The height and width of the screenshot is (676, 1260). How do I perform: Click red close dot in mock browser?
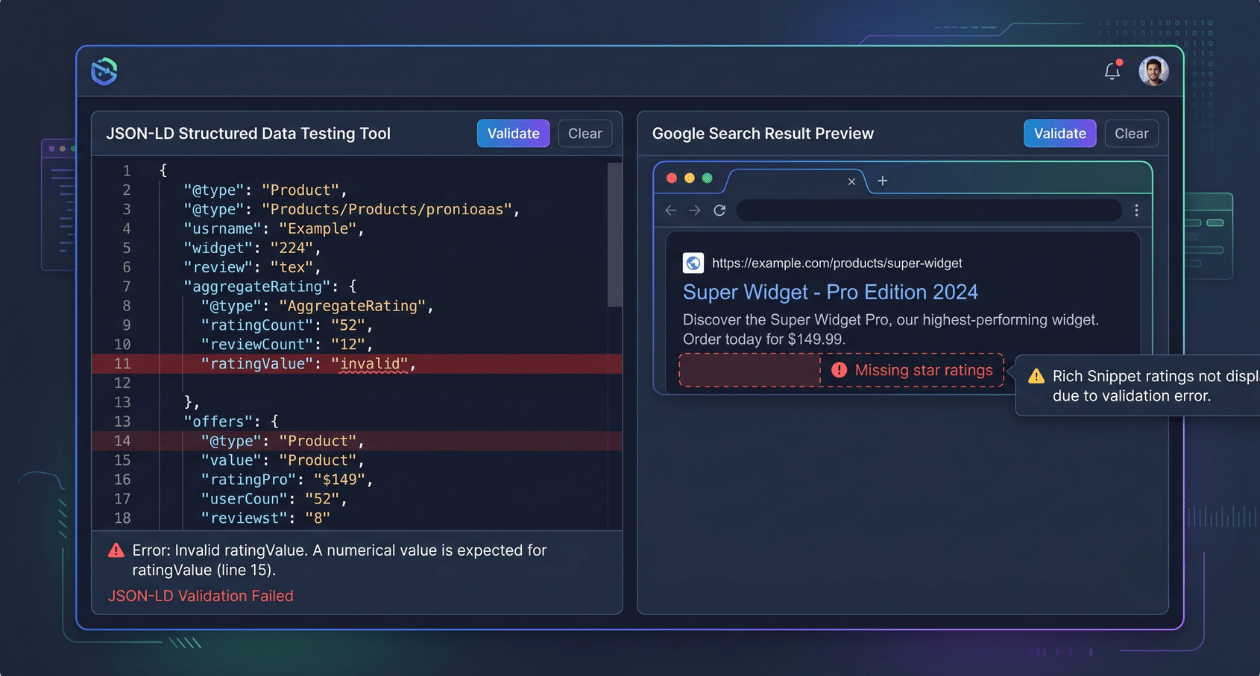tap(671, 178)
